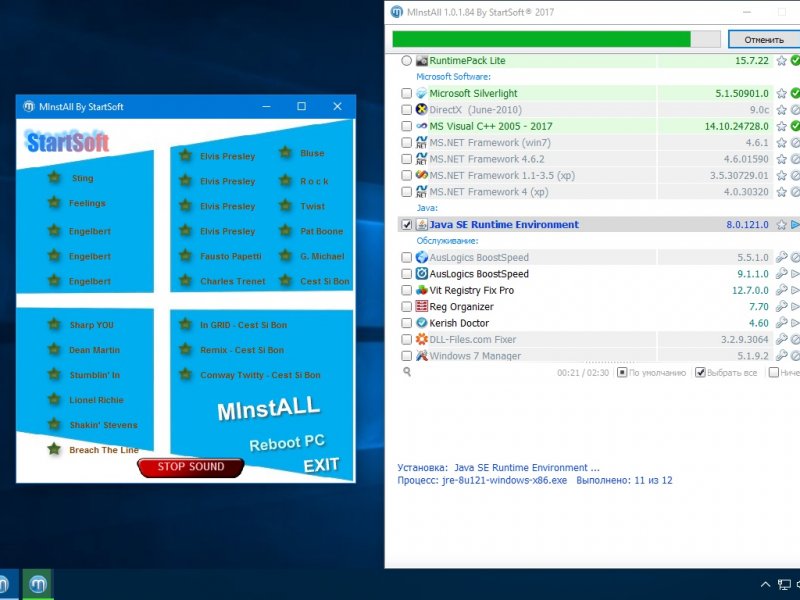Click the 14.10.24728.0 version value
The image size is (800, 600).
tap(736, 126)
